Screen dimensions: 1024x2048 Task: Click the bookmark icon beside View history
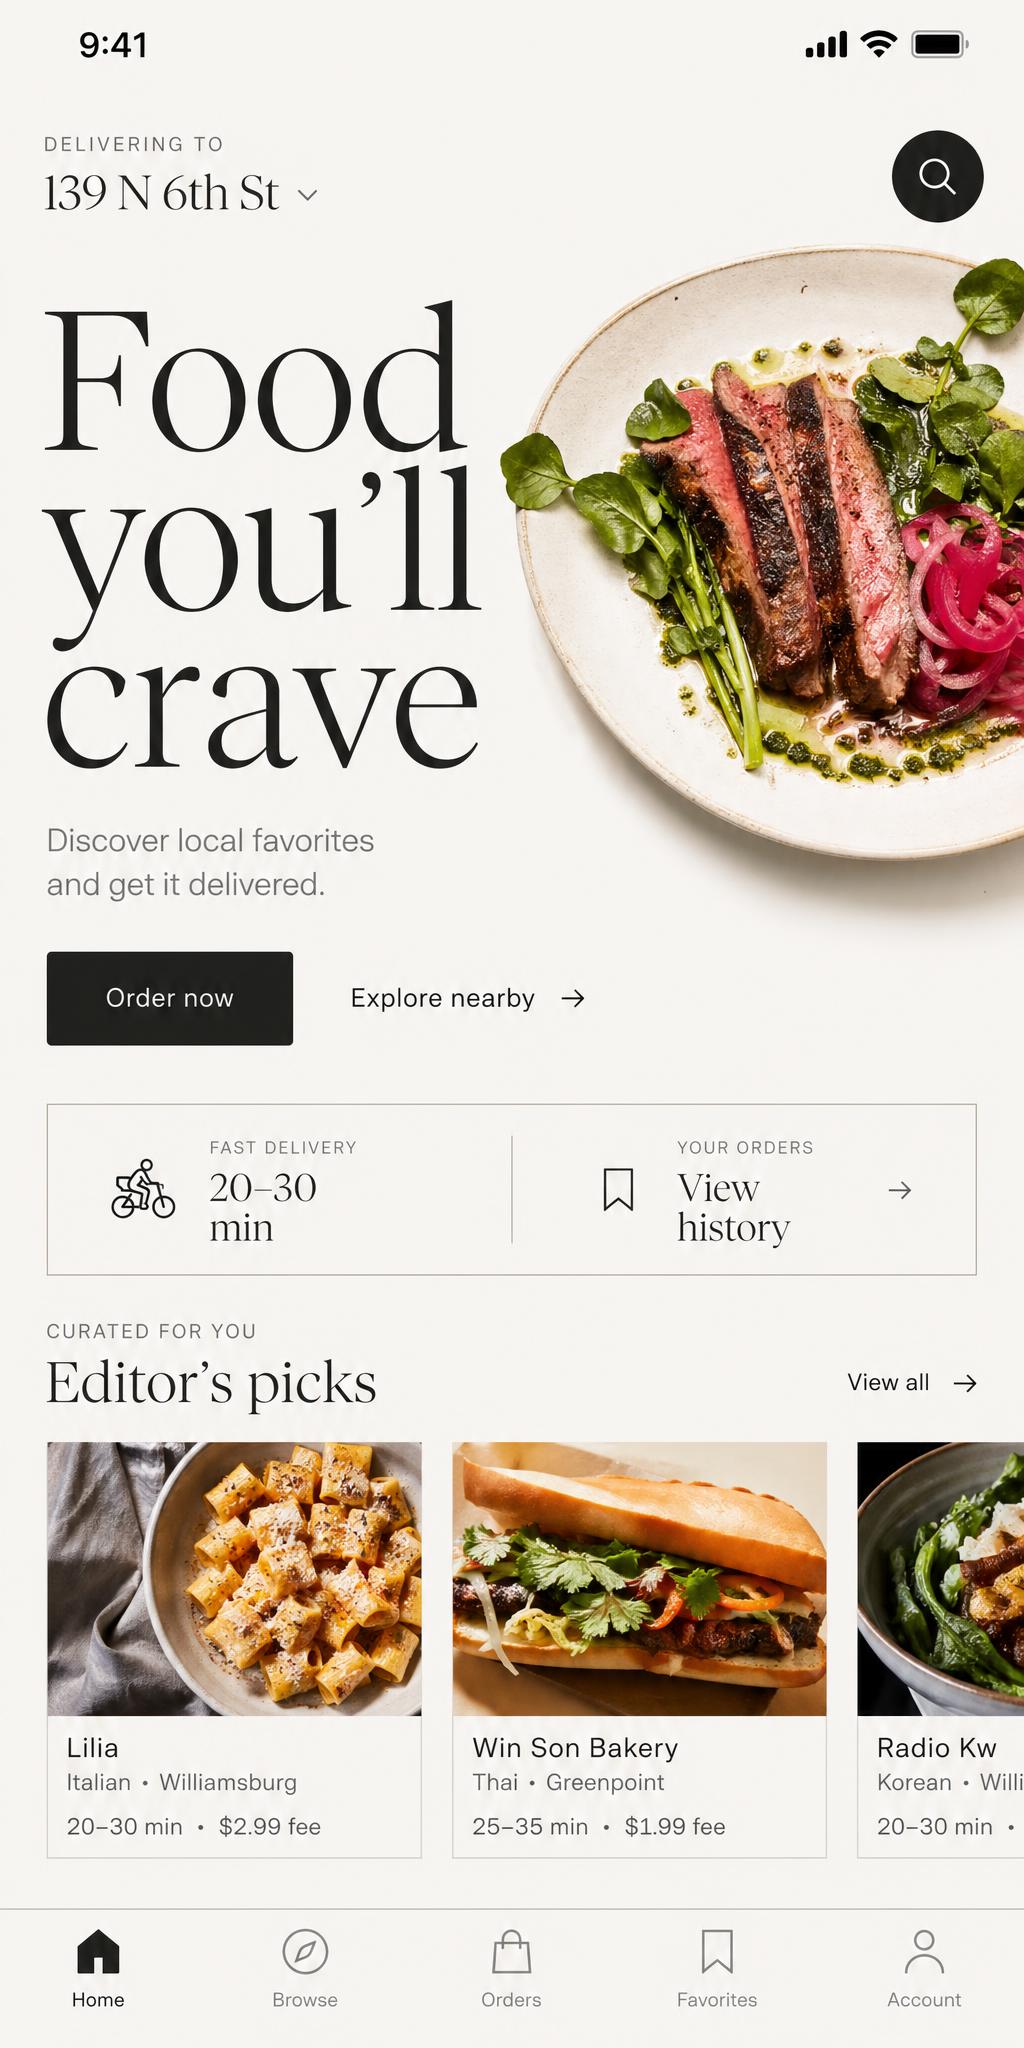[x=618, y=1189]
